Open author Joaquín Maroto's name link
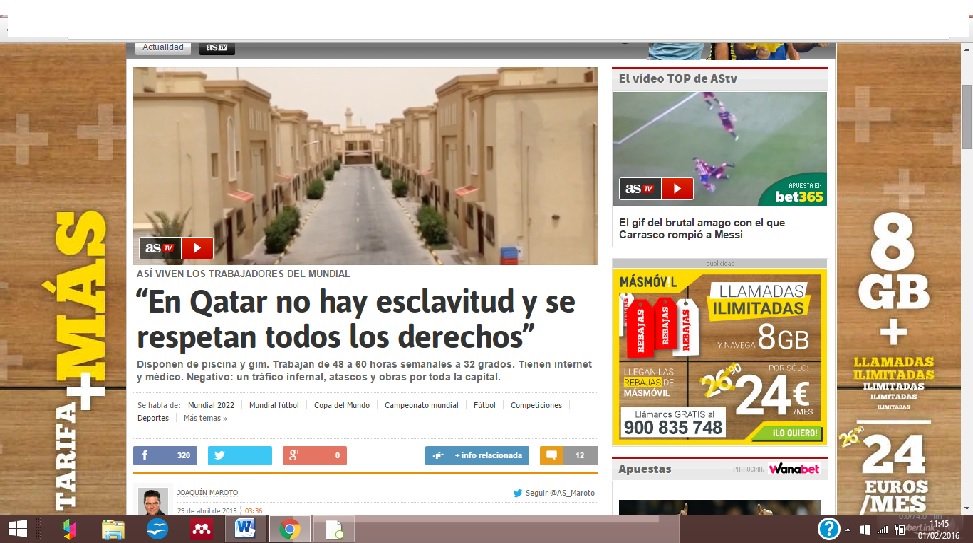 [x=207, y=493]
